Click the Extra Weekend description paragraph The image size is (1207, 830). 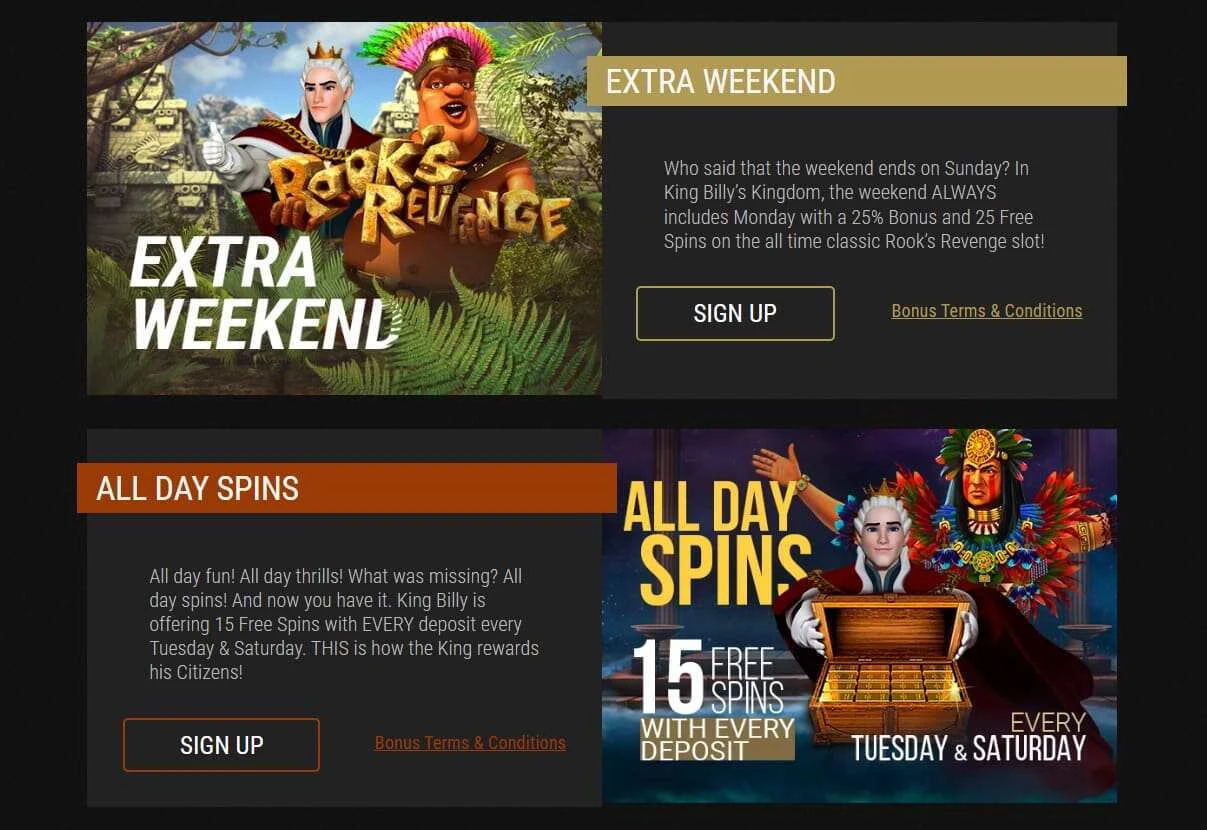(855, 205)
